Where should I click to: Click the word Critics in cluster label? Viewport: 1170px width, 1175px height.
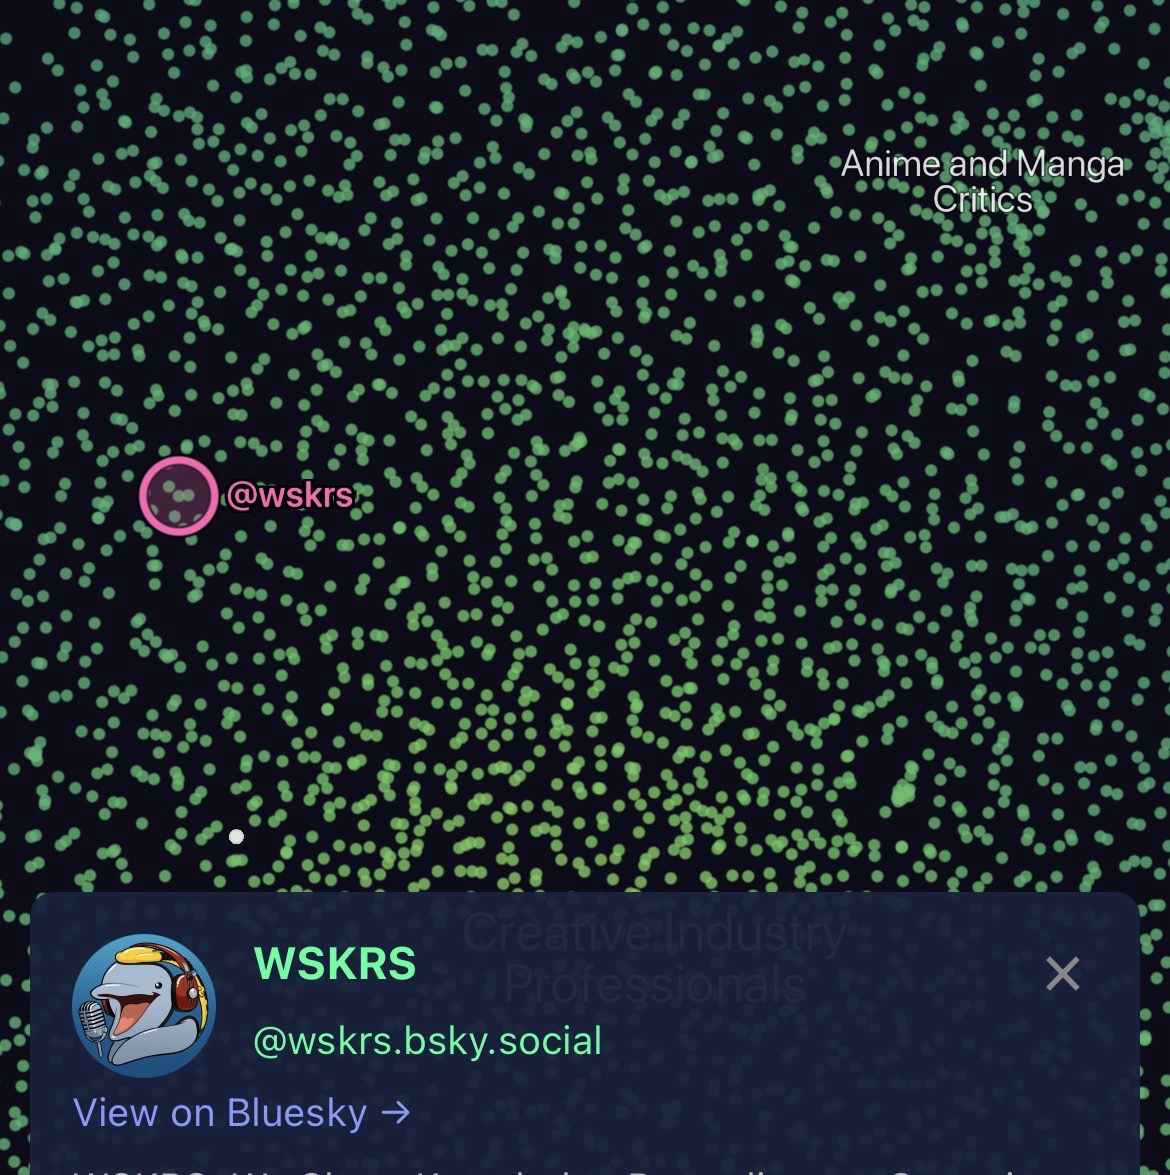[983, 199]
